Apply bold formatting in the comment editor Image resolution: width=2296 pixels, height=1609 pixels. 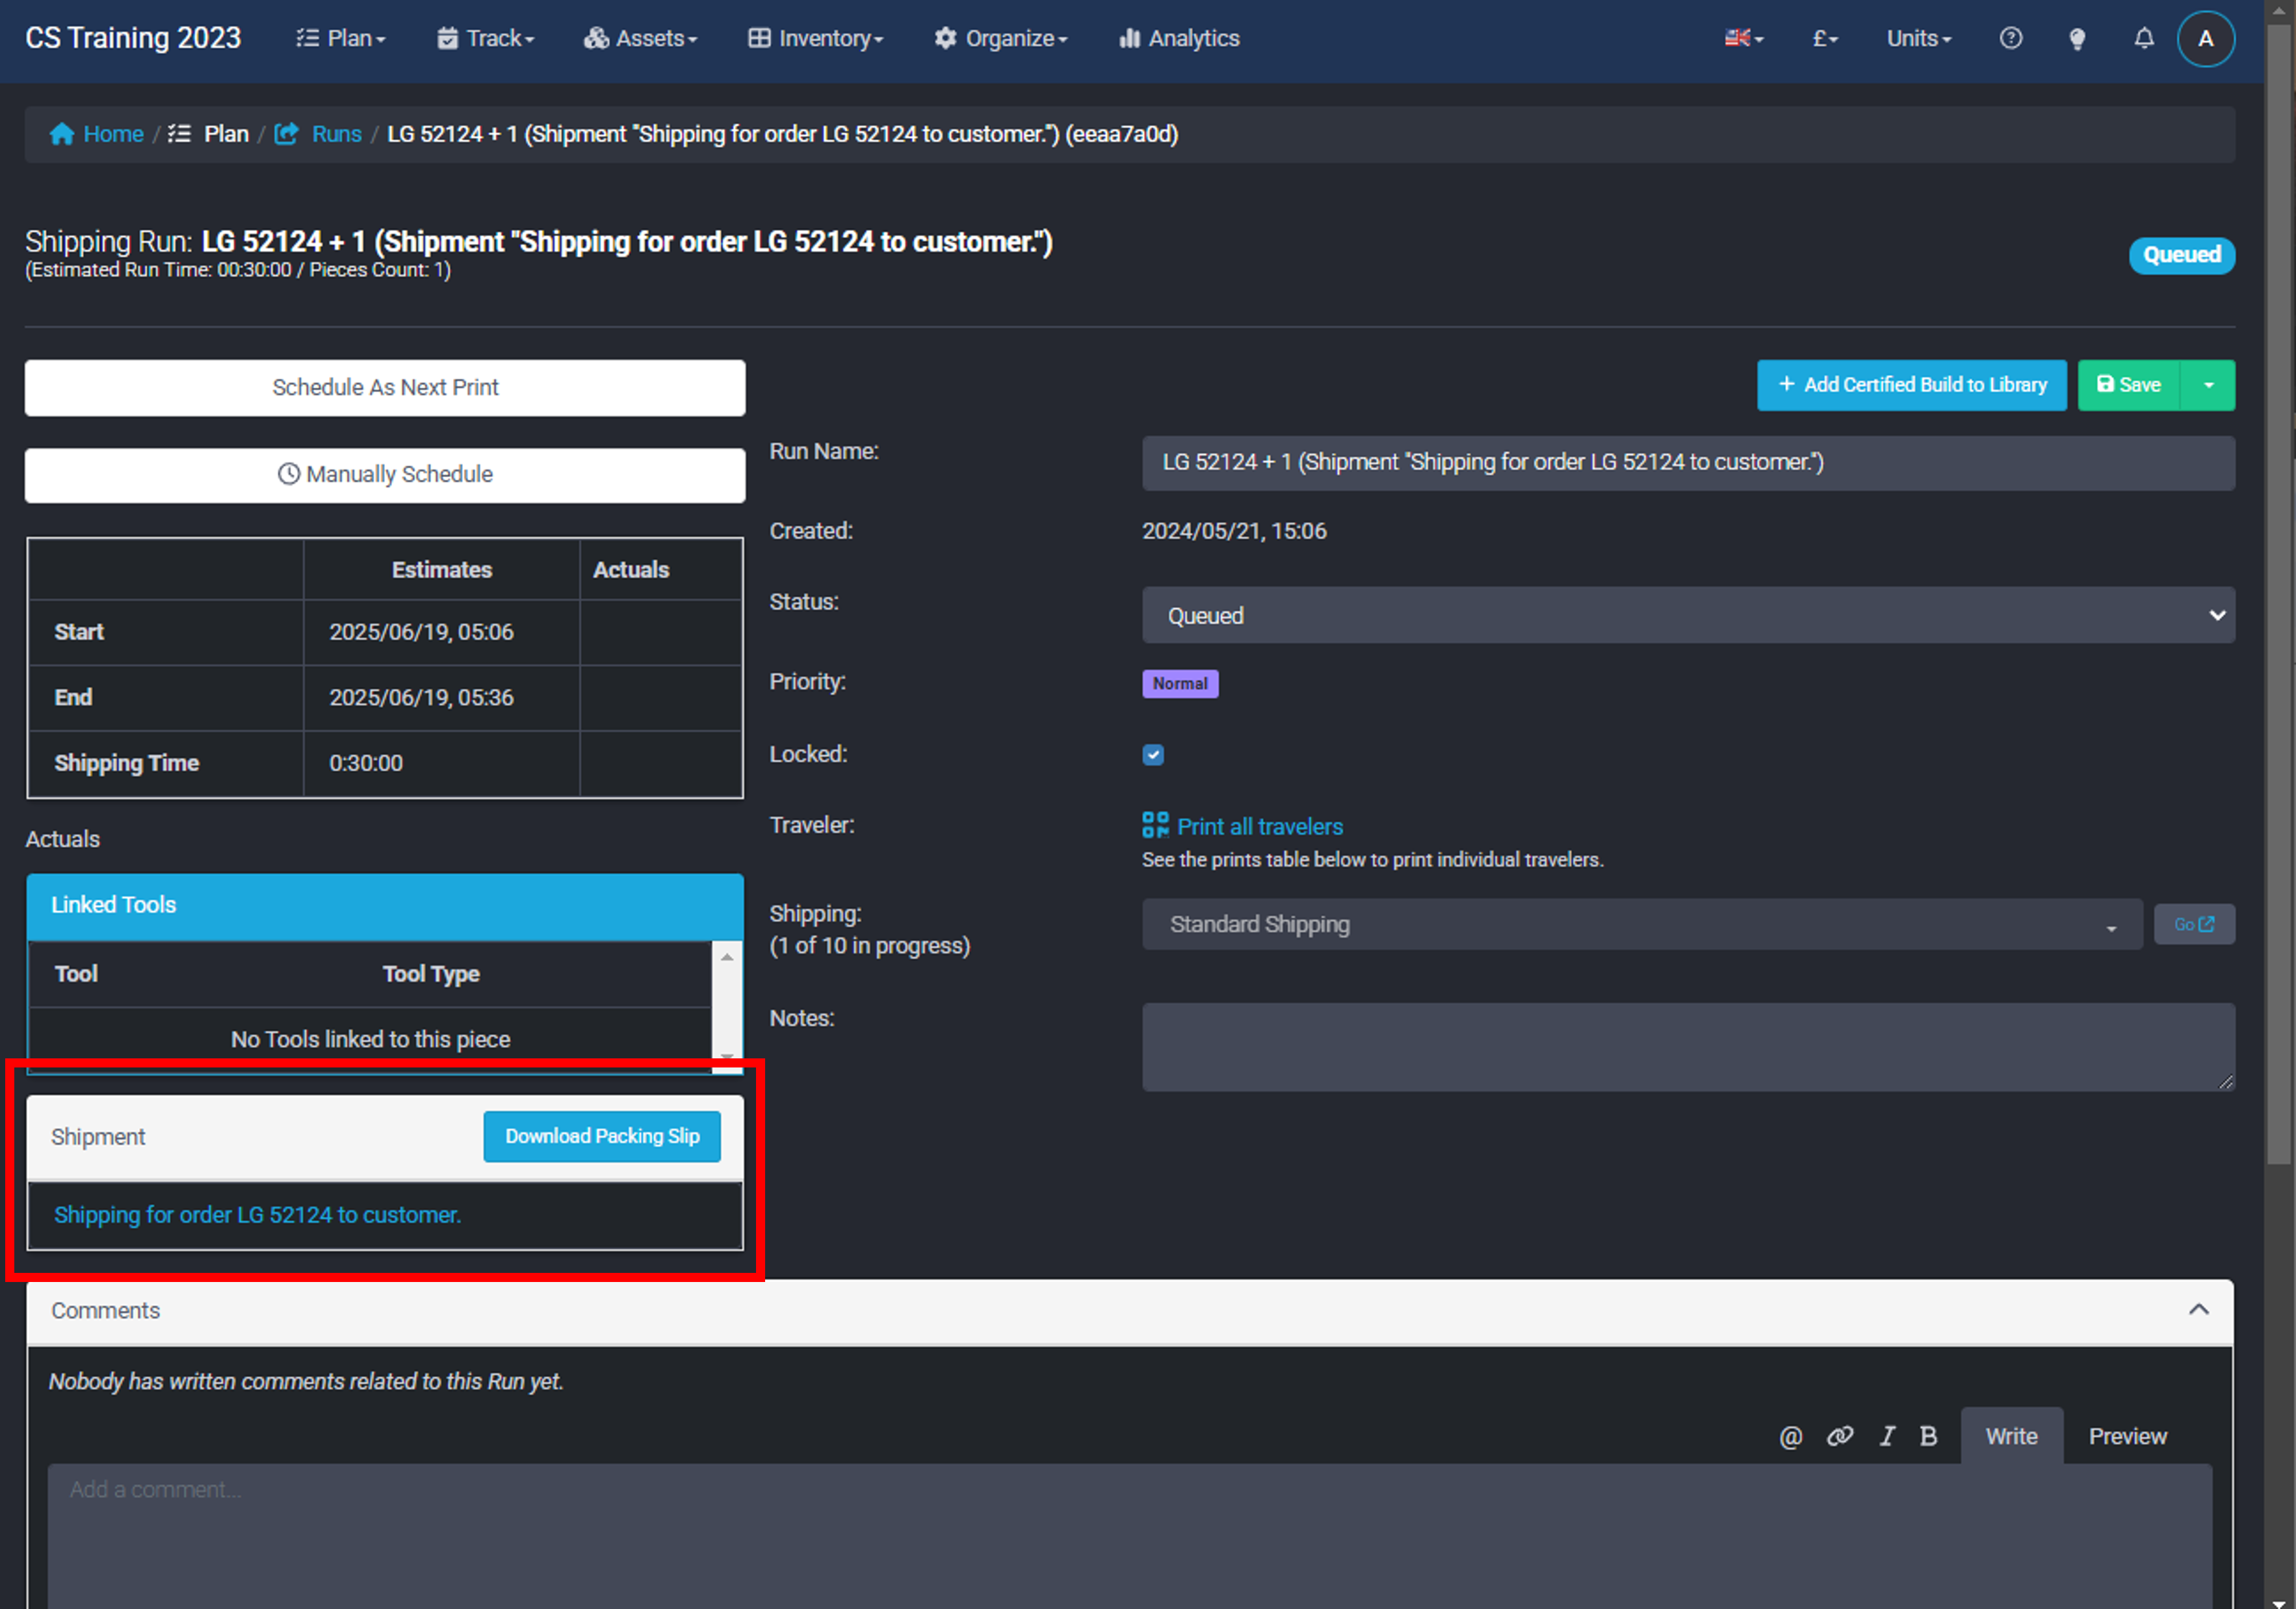pos(1928,1436)
